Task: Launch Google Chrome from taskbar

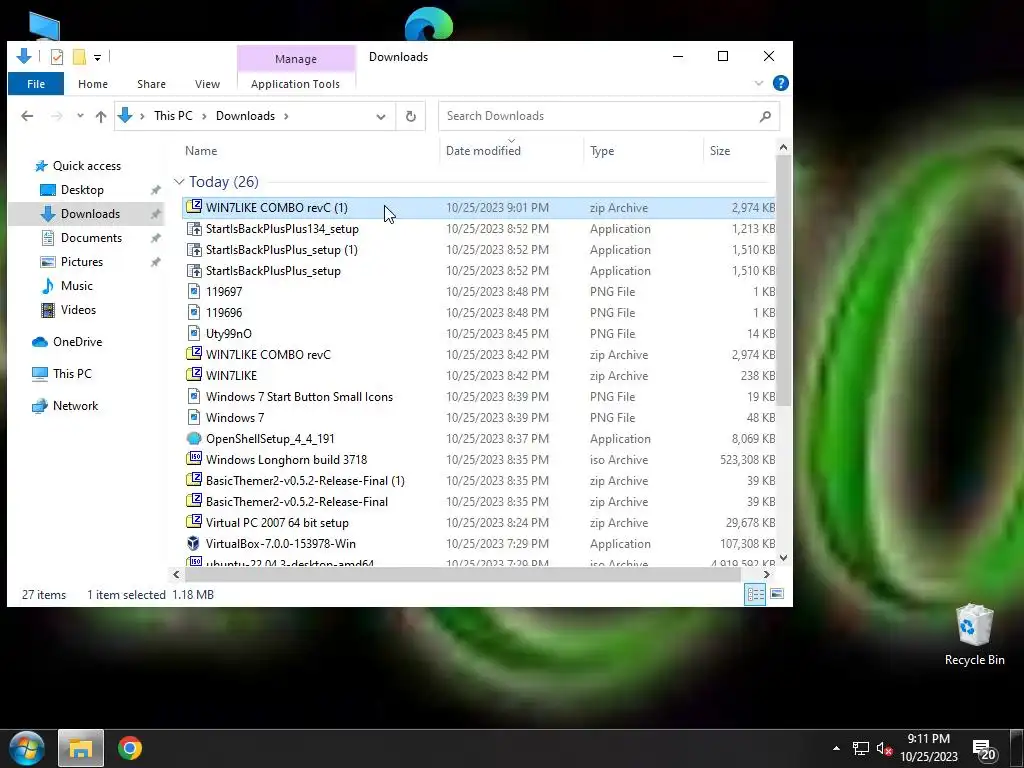Action: click(130, 748)
